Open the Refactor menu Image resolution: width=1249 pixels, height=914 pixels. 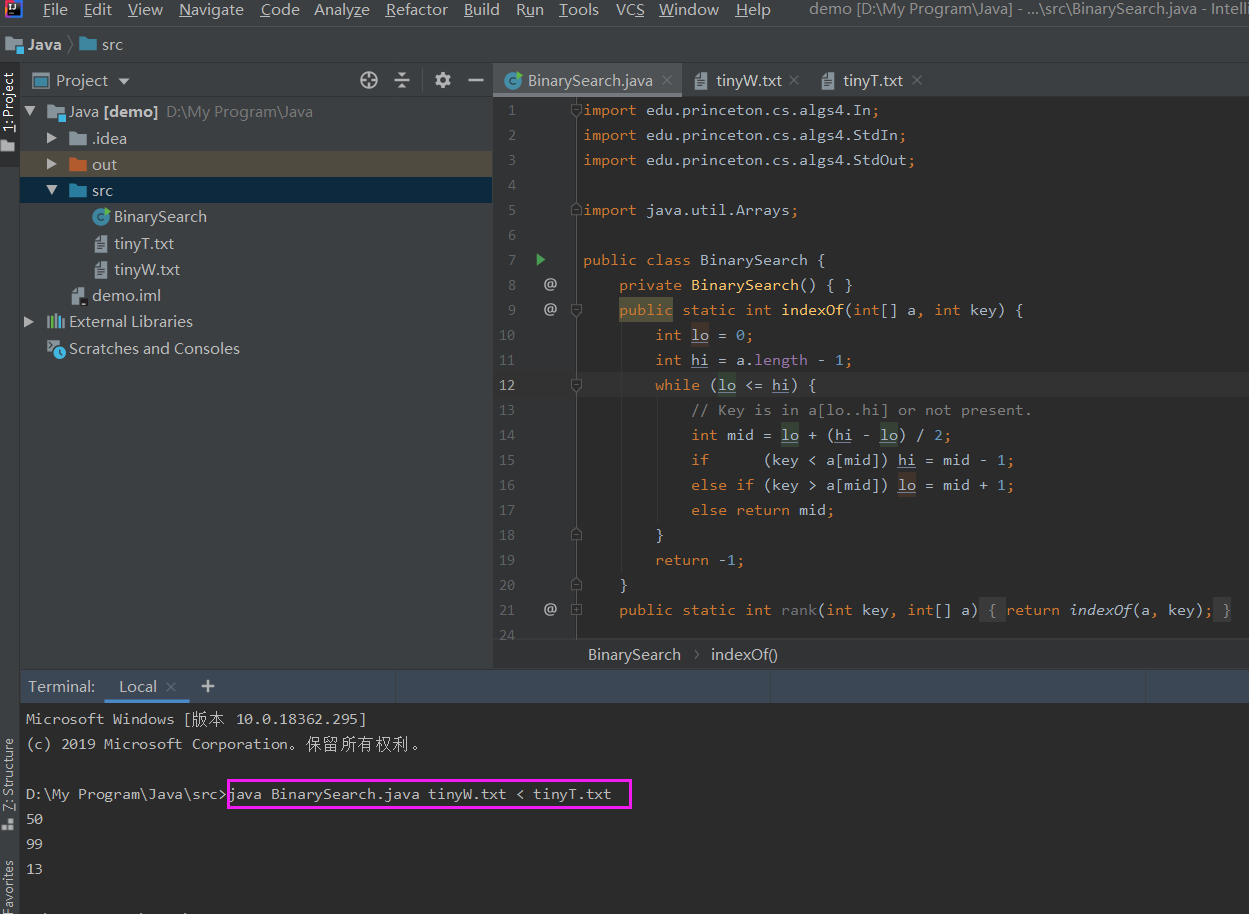tap(417, 10)
